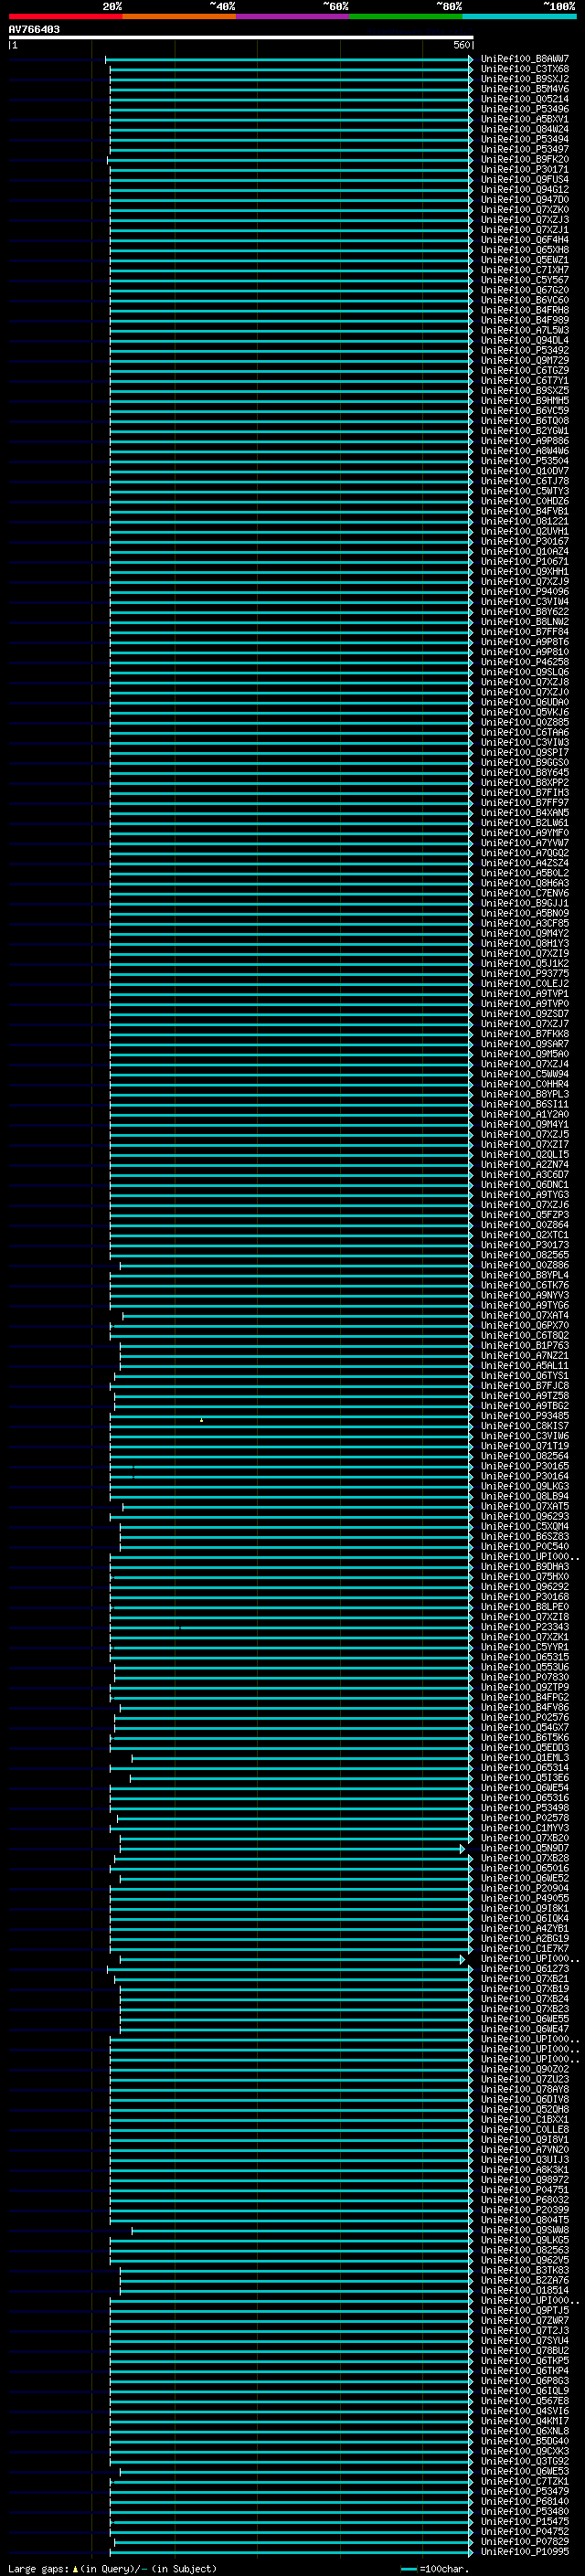Select label UniRef100_B3TK83
This screenshot has width=585, height=2576.
pos(525,2270)
